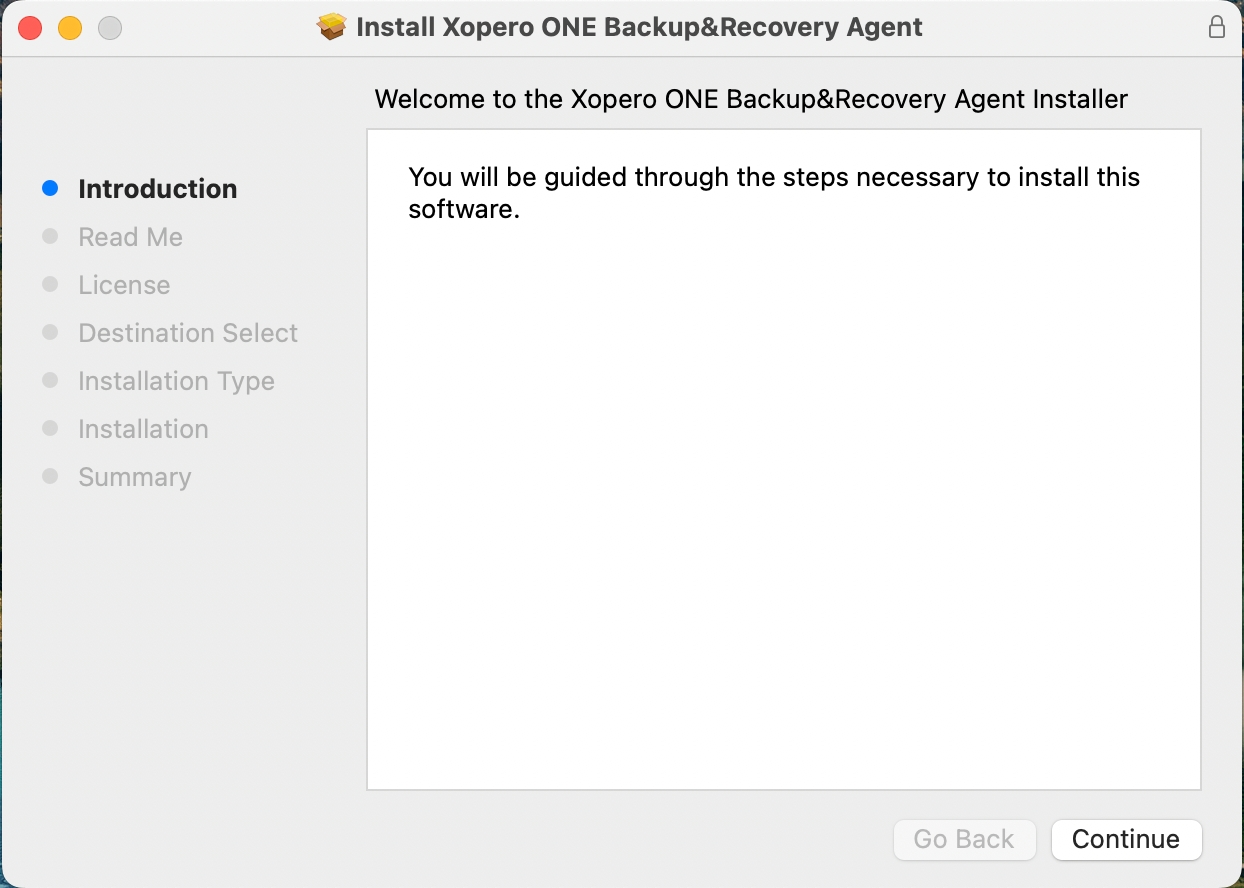
Task: Click the Read Me step bullet
Action: pos(50,235)
